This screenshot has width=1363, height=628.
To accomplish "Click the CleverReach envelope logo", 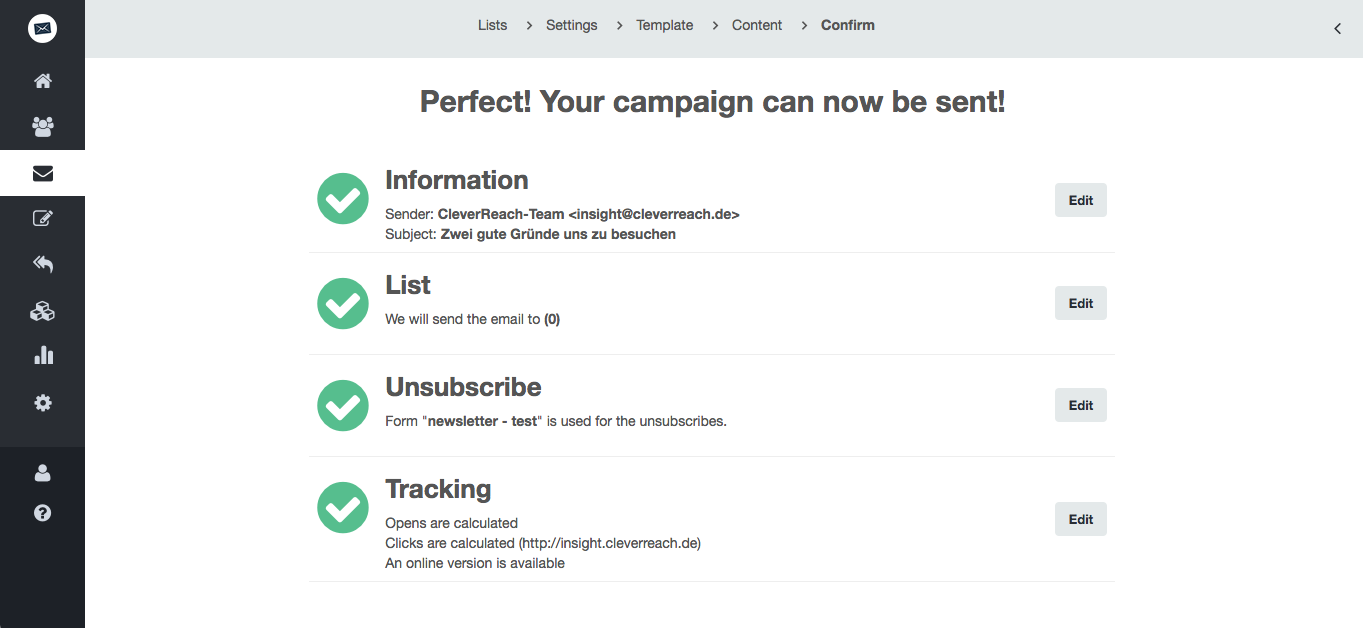I will click(x=42, y=29).
